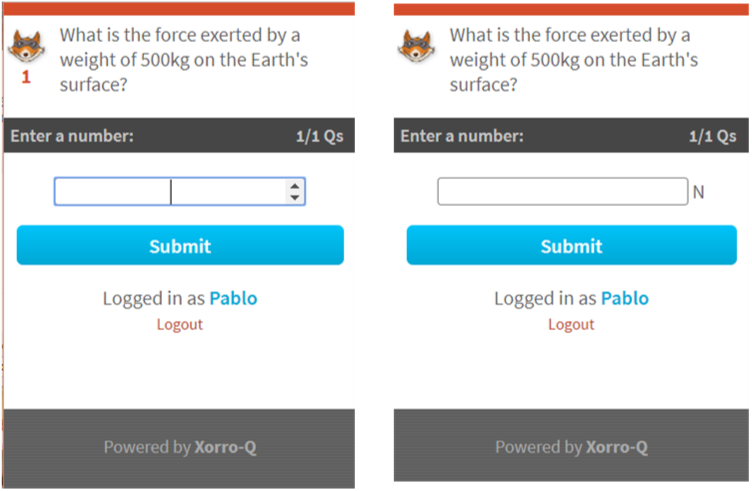Open Xorro-Q link in right footer
Screen dimensions: 752x491
click(x=617, y=447)
